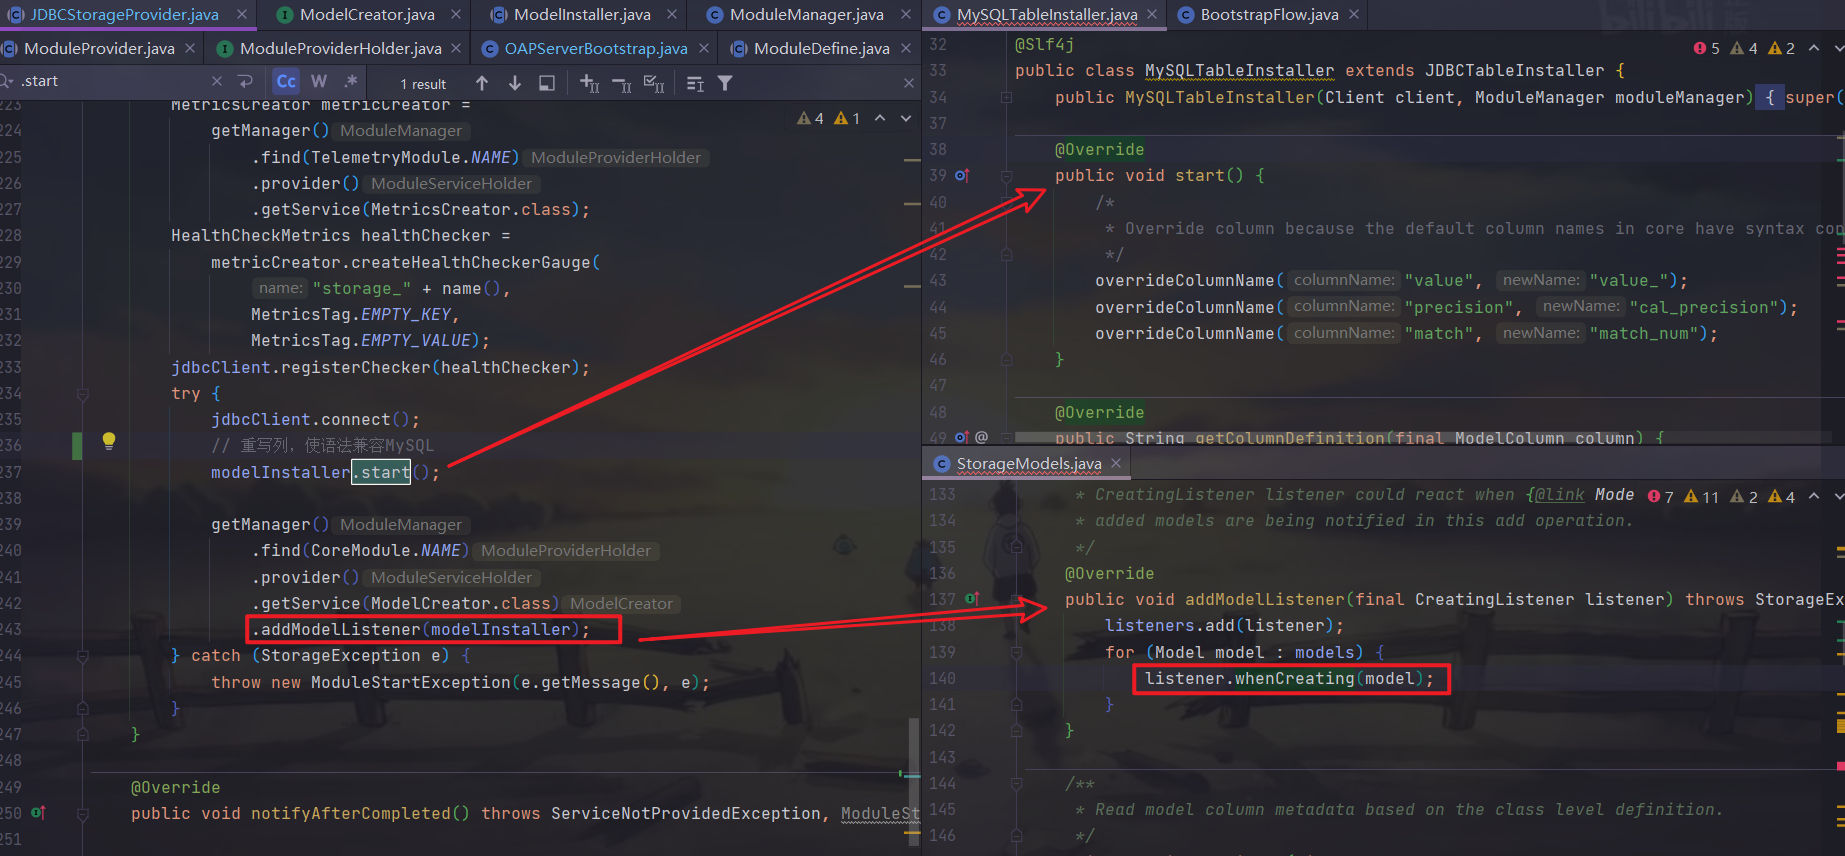Toggle Words (W) option in find bar

click(319, 82)
